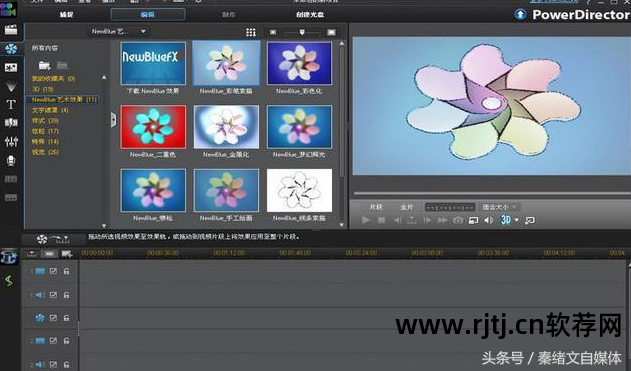Click the preview Play button
This screenshot has width=631, height=371.
365,220
